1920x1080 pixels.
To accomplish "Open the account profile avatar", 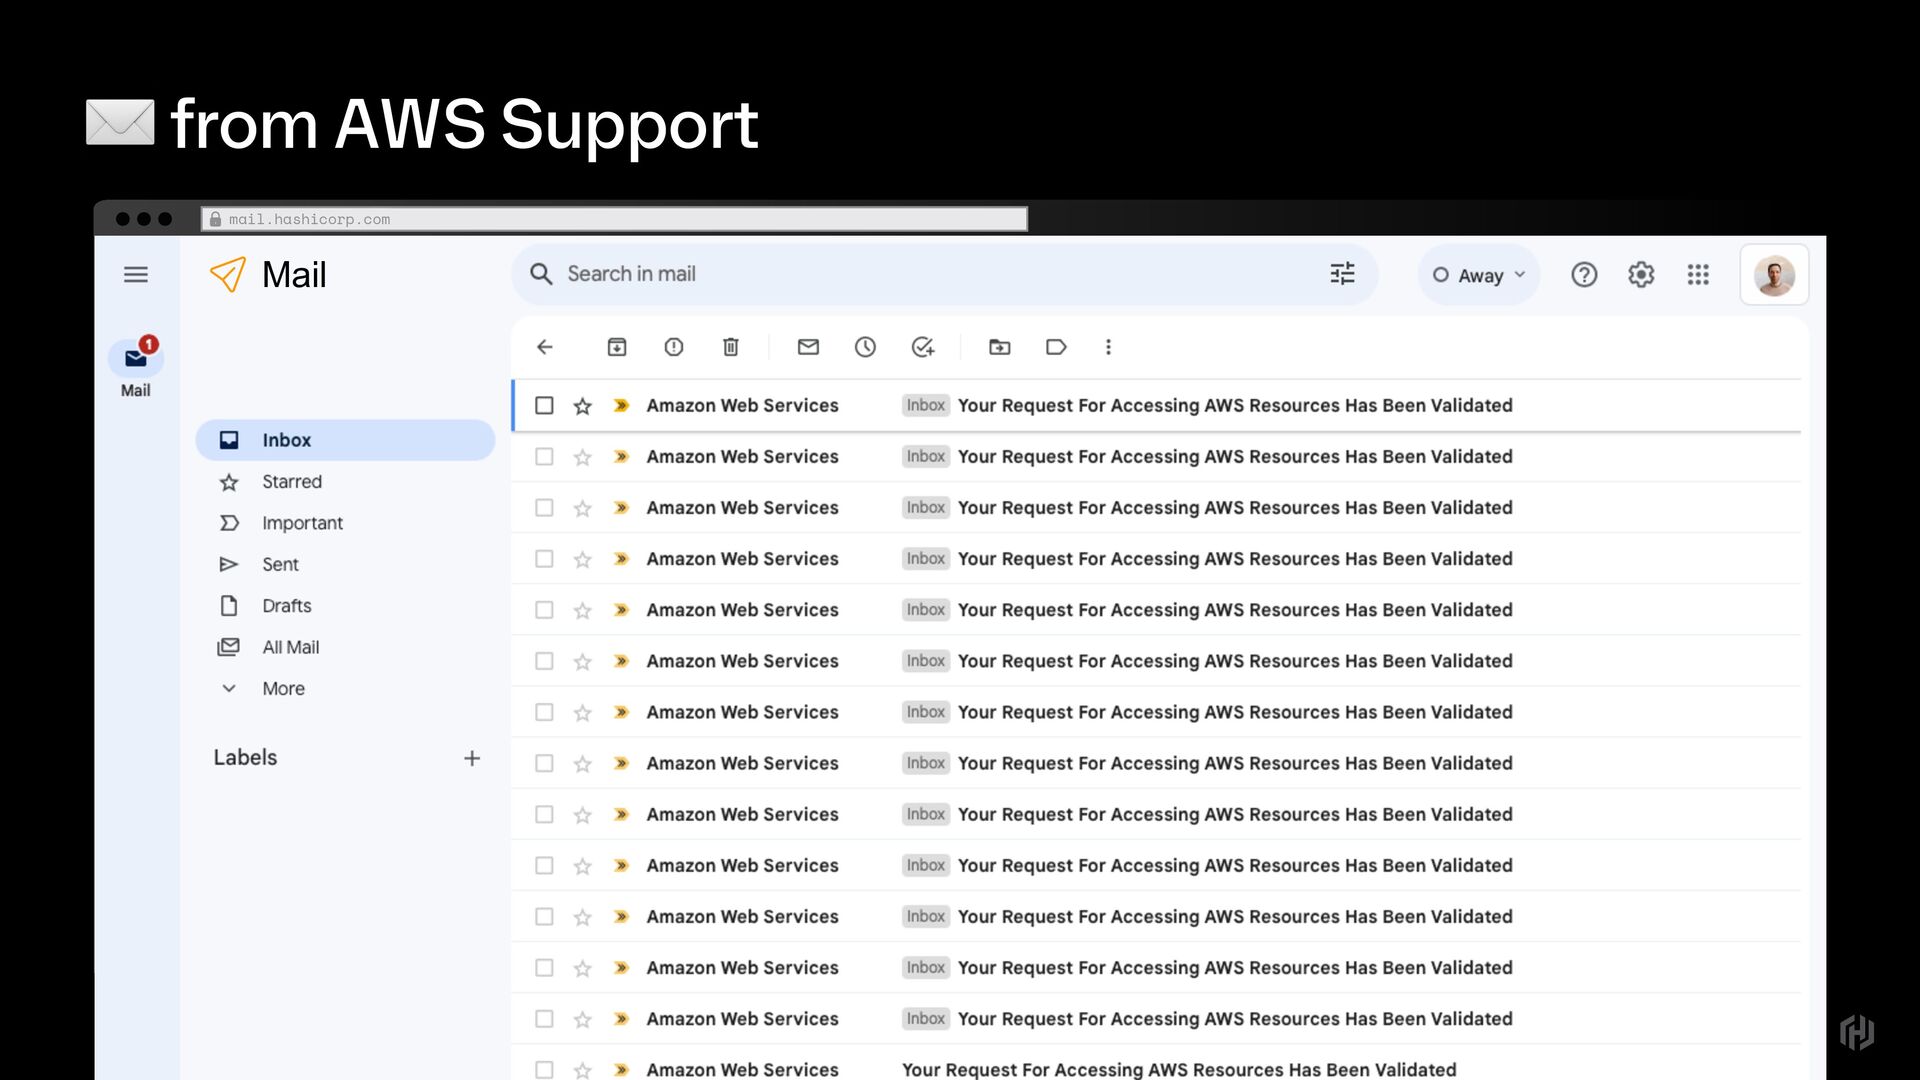I will pos(1774,275).
